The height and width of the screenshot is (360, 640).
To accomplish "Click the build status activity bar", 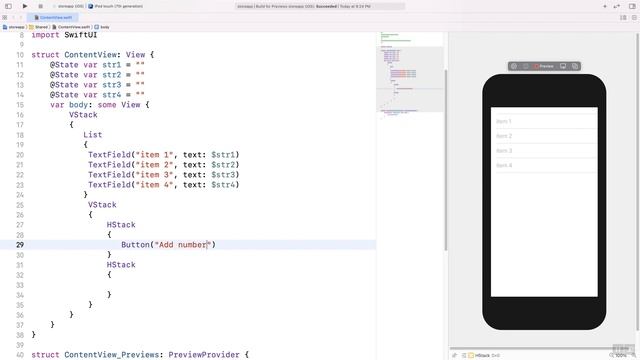I will [x=320, y=6].
